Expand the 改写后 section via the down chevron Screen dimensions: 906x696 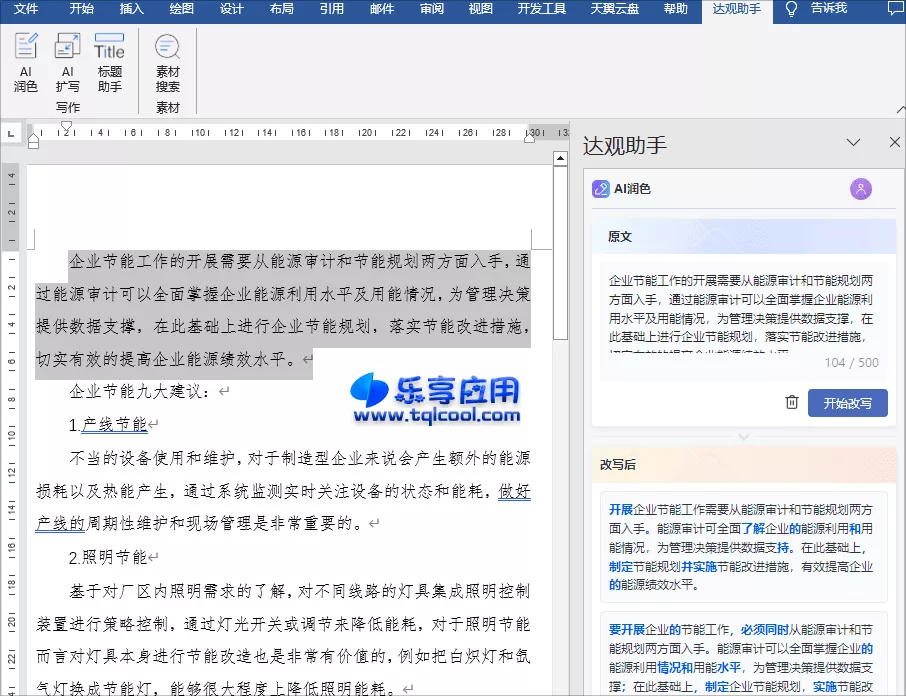coord(744,435)
